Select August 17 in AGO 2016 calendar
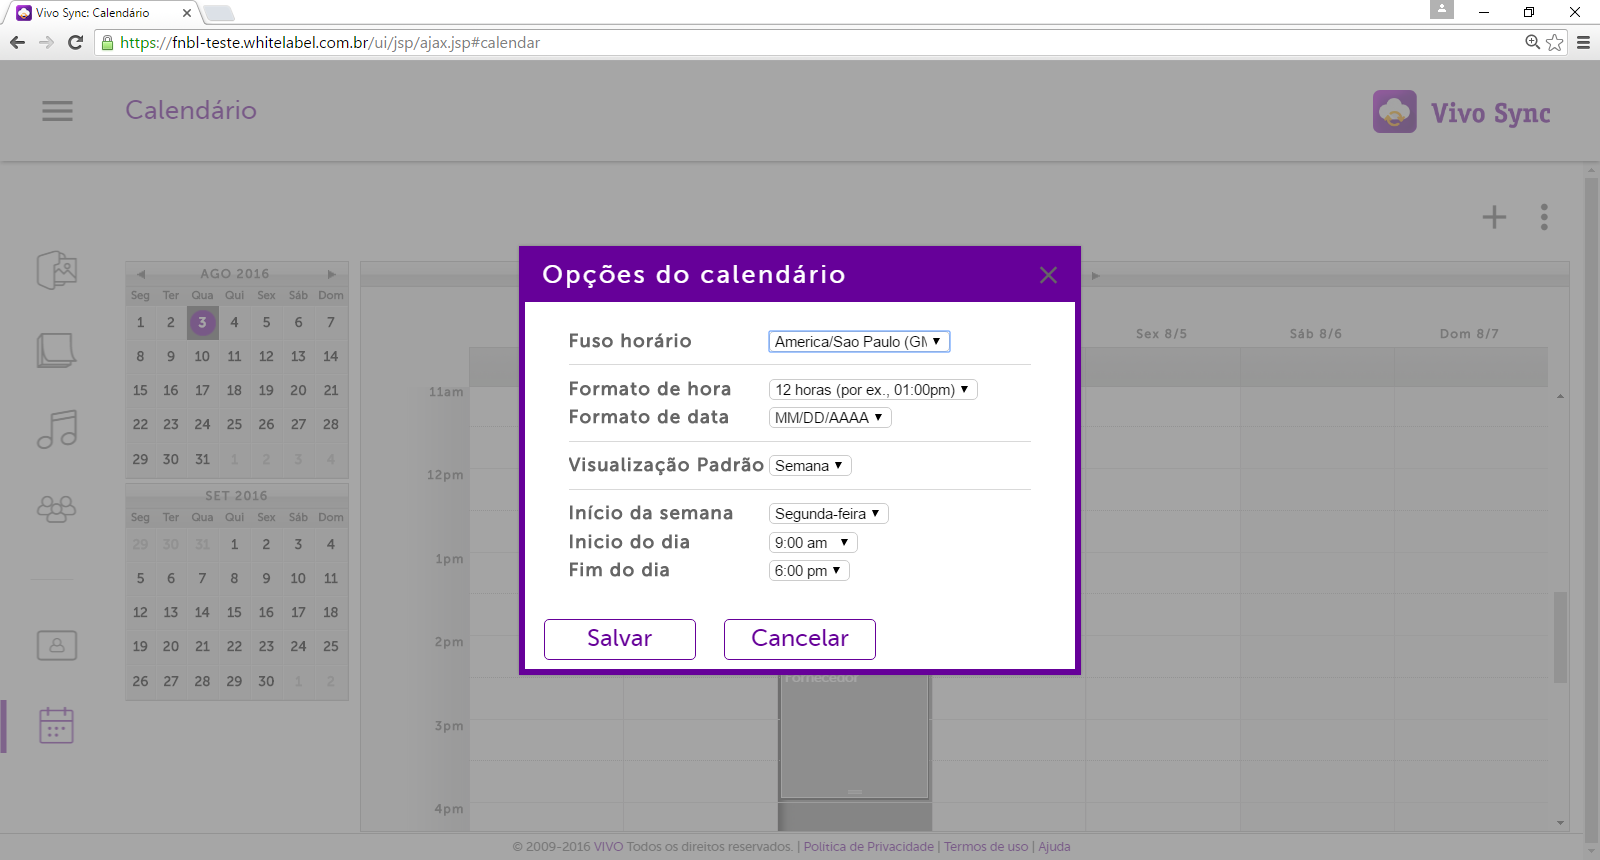 coord(202,390)
